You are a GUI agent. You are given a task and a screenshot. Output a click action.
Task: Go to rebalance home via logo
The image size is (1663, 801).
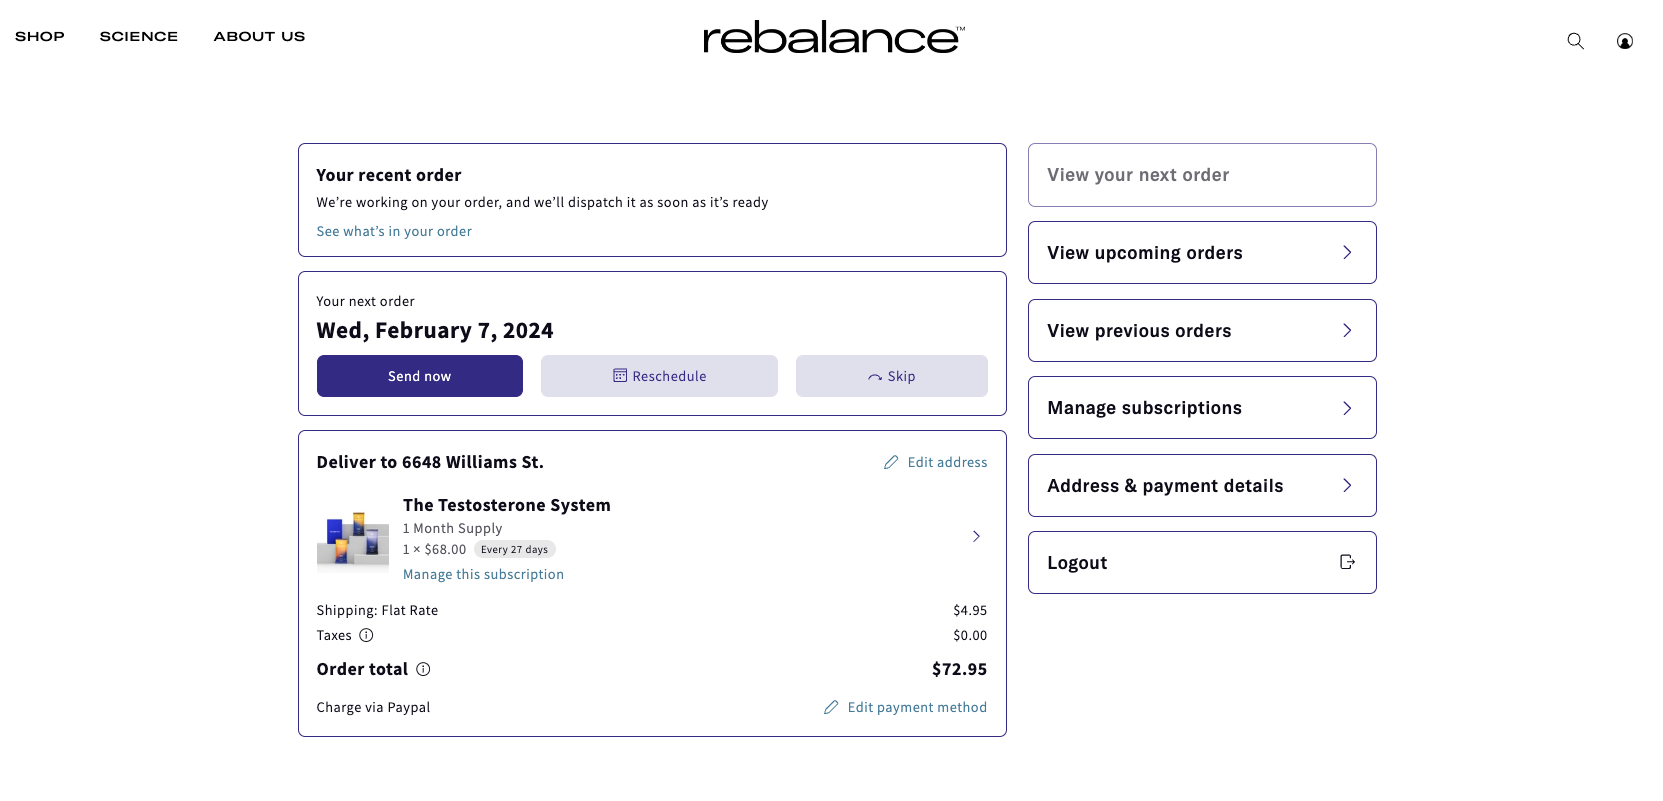834,38
